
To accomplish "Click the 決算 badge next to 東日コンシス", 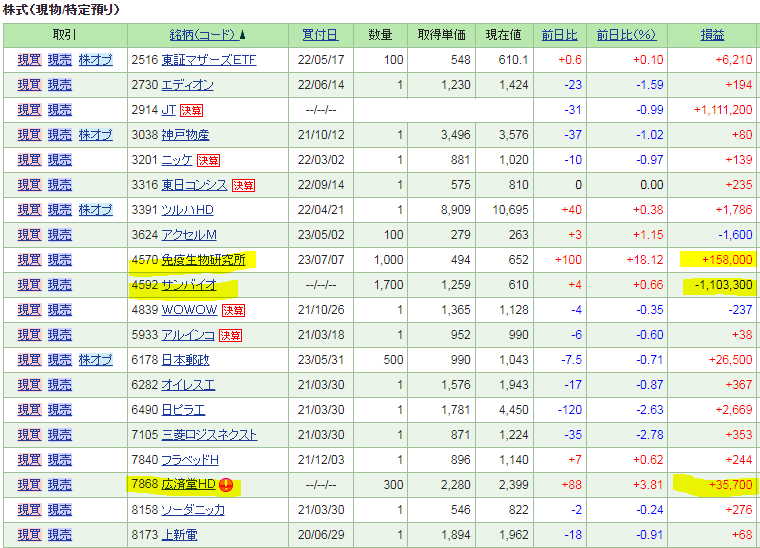I will point(243,186).
